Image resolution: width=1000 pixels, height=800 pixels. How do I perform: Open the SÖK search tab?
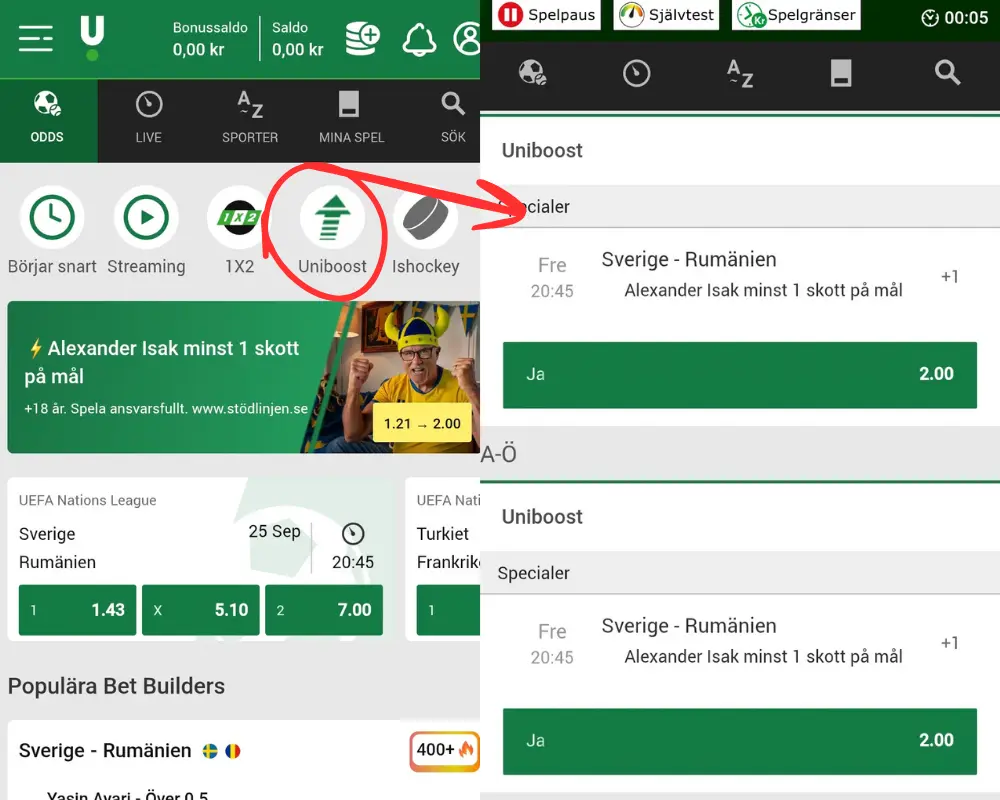[x=453, y=118]
